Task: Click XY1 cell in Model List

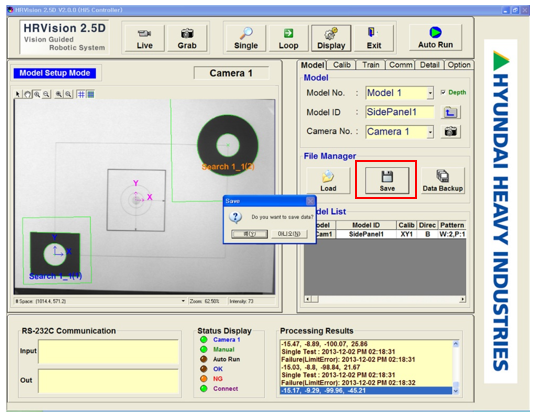Action: coord(407,234)
